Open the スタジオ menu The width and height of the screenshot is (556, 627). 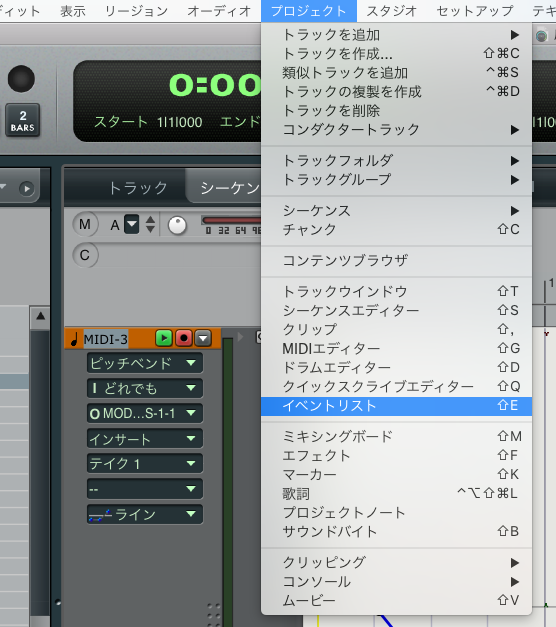392,11
